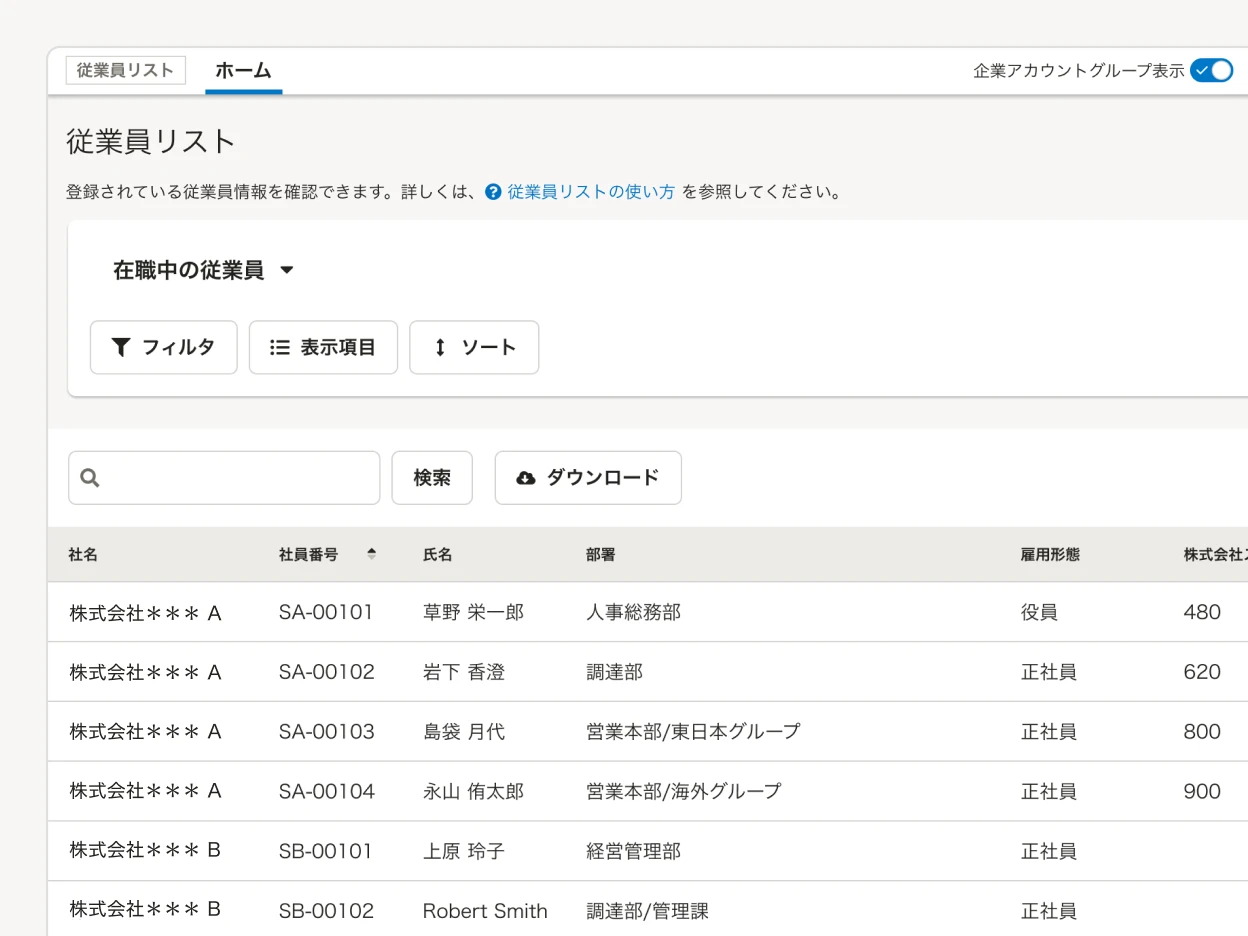Open the 表示項目 button
The height and width of the screenshot is (936, 1248).
(323, 347)
